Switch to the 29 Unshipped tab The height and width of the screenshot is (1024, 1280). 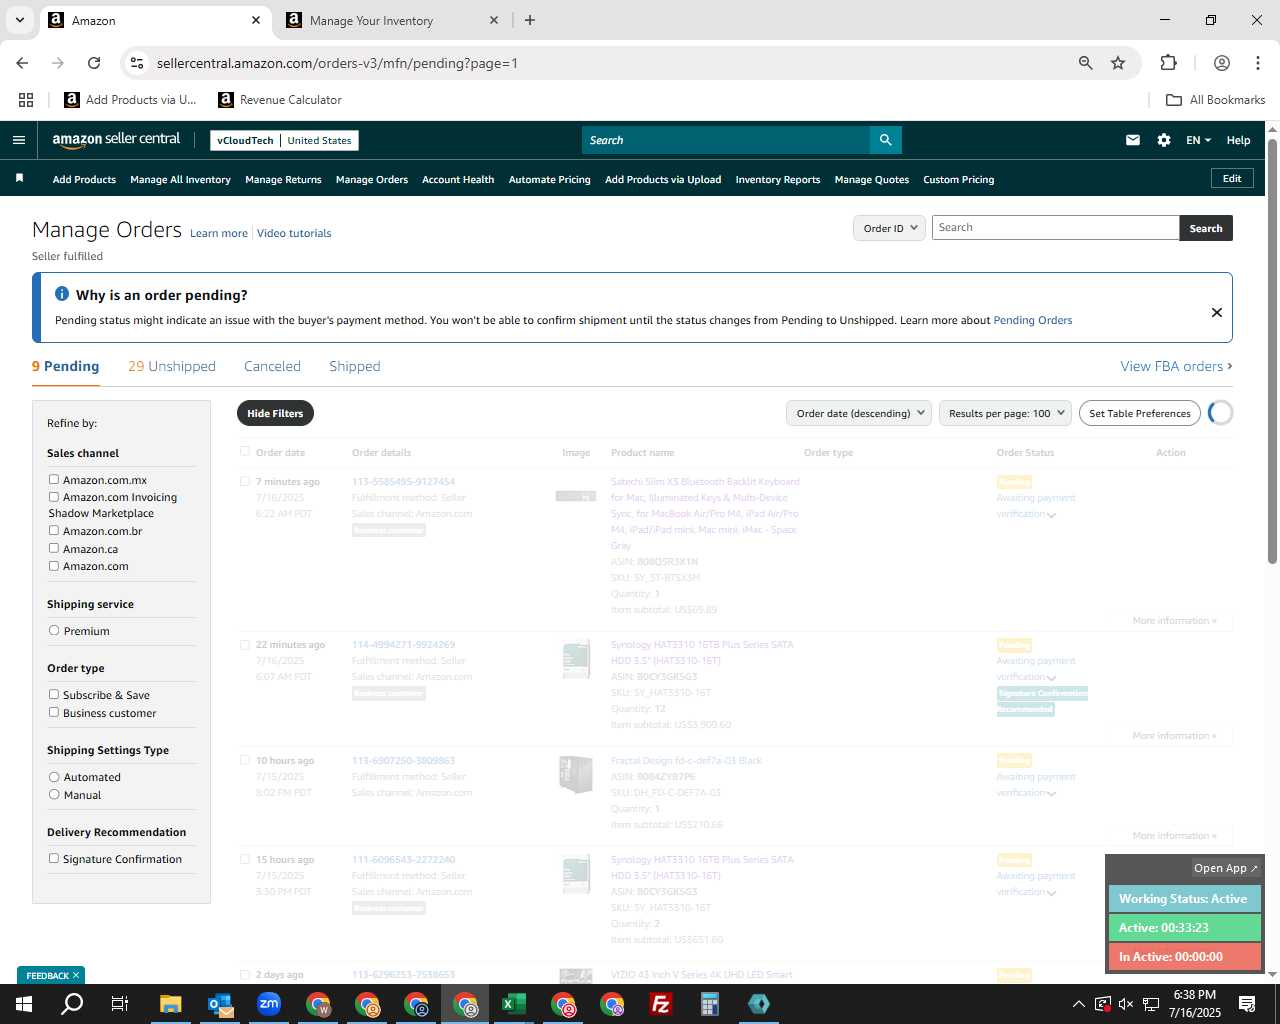click(172, 366)
